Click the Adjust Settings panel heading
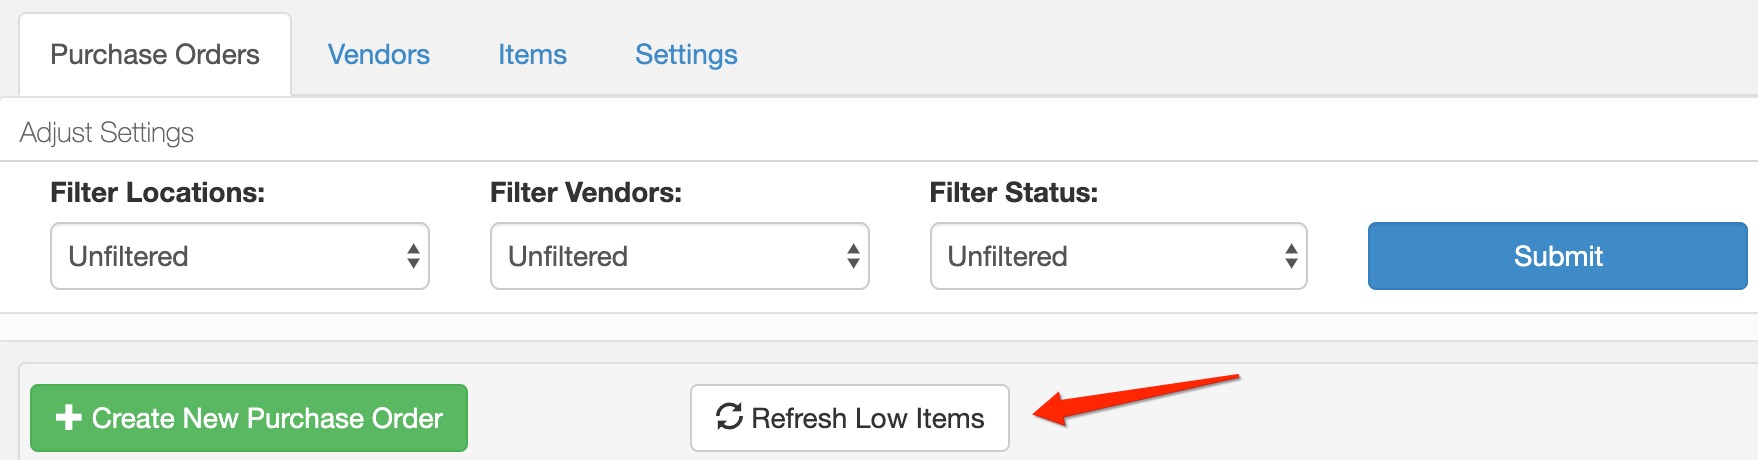 107,133
